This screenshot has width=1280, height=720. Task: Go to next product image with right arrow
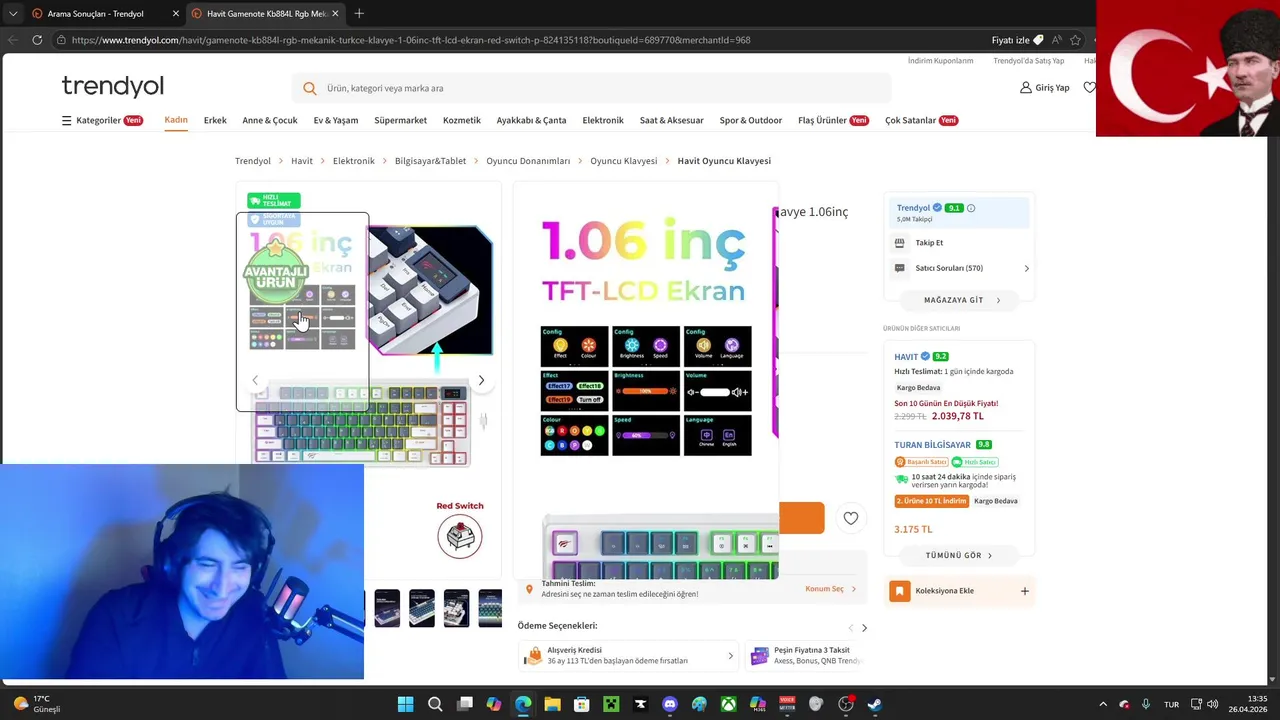[481, 380]
